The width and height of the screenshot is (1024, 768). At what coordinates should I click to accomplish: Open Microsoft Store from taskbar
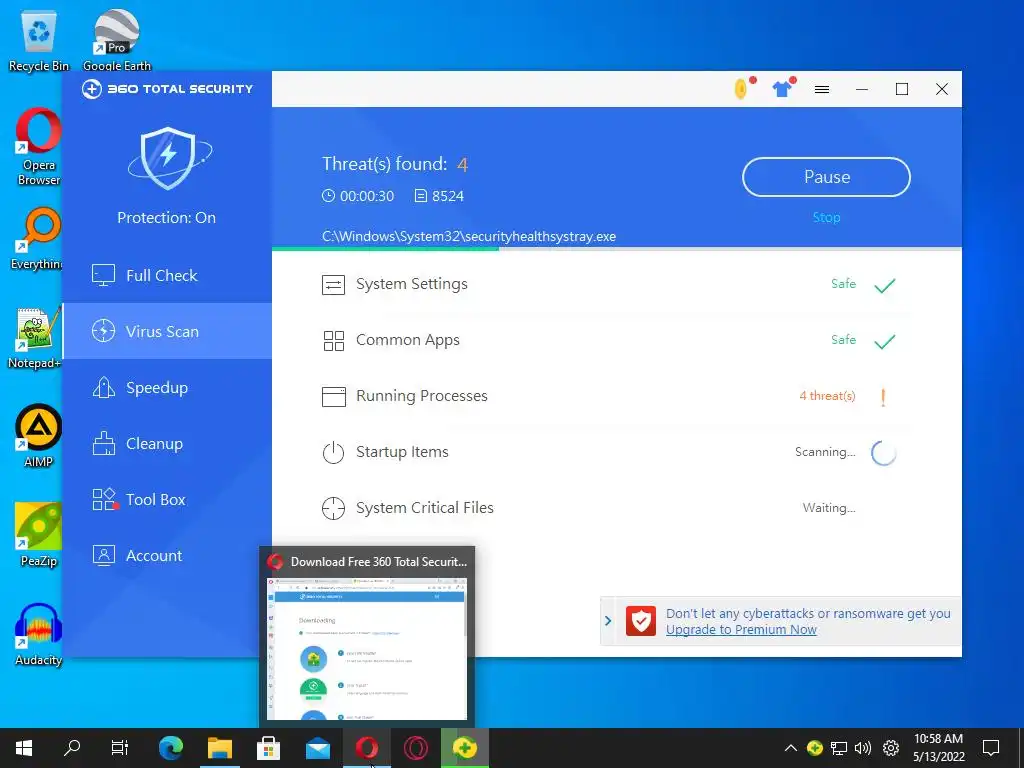pos(268,748)
